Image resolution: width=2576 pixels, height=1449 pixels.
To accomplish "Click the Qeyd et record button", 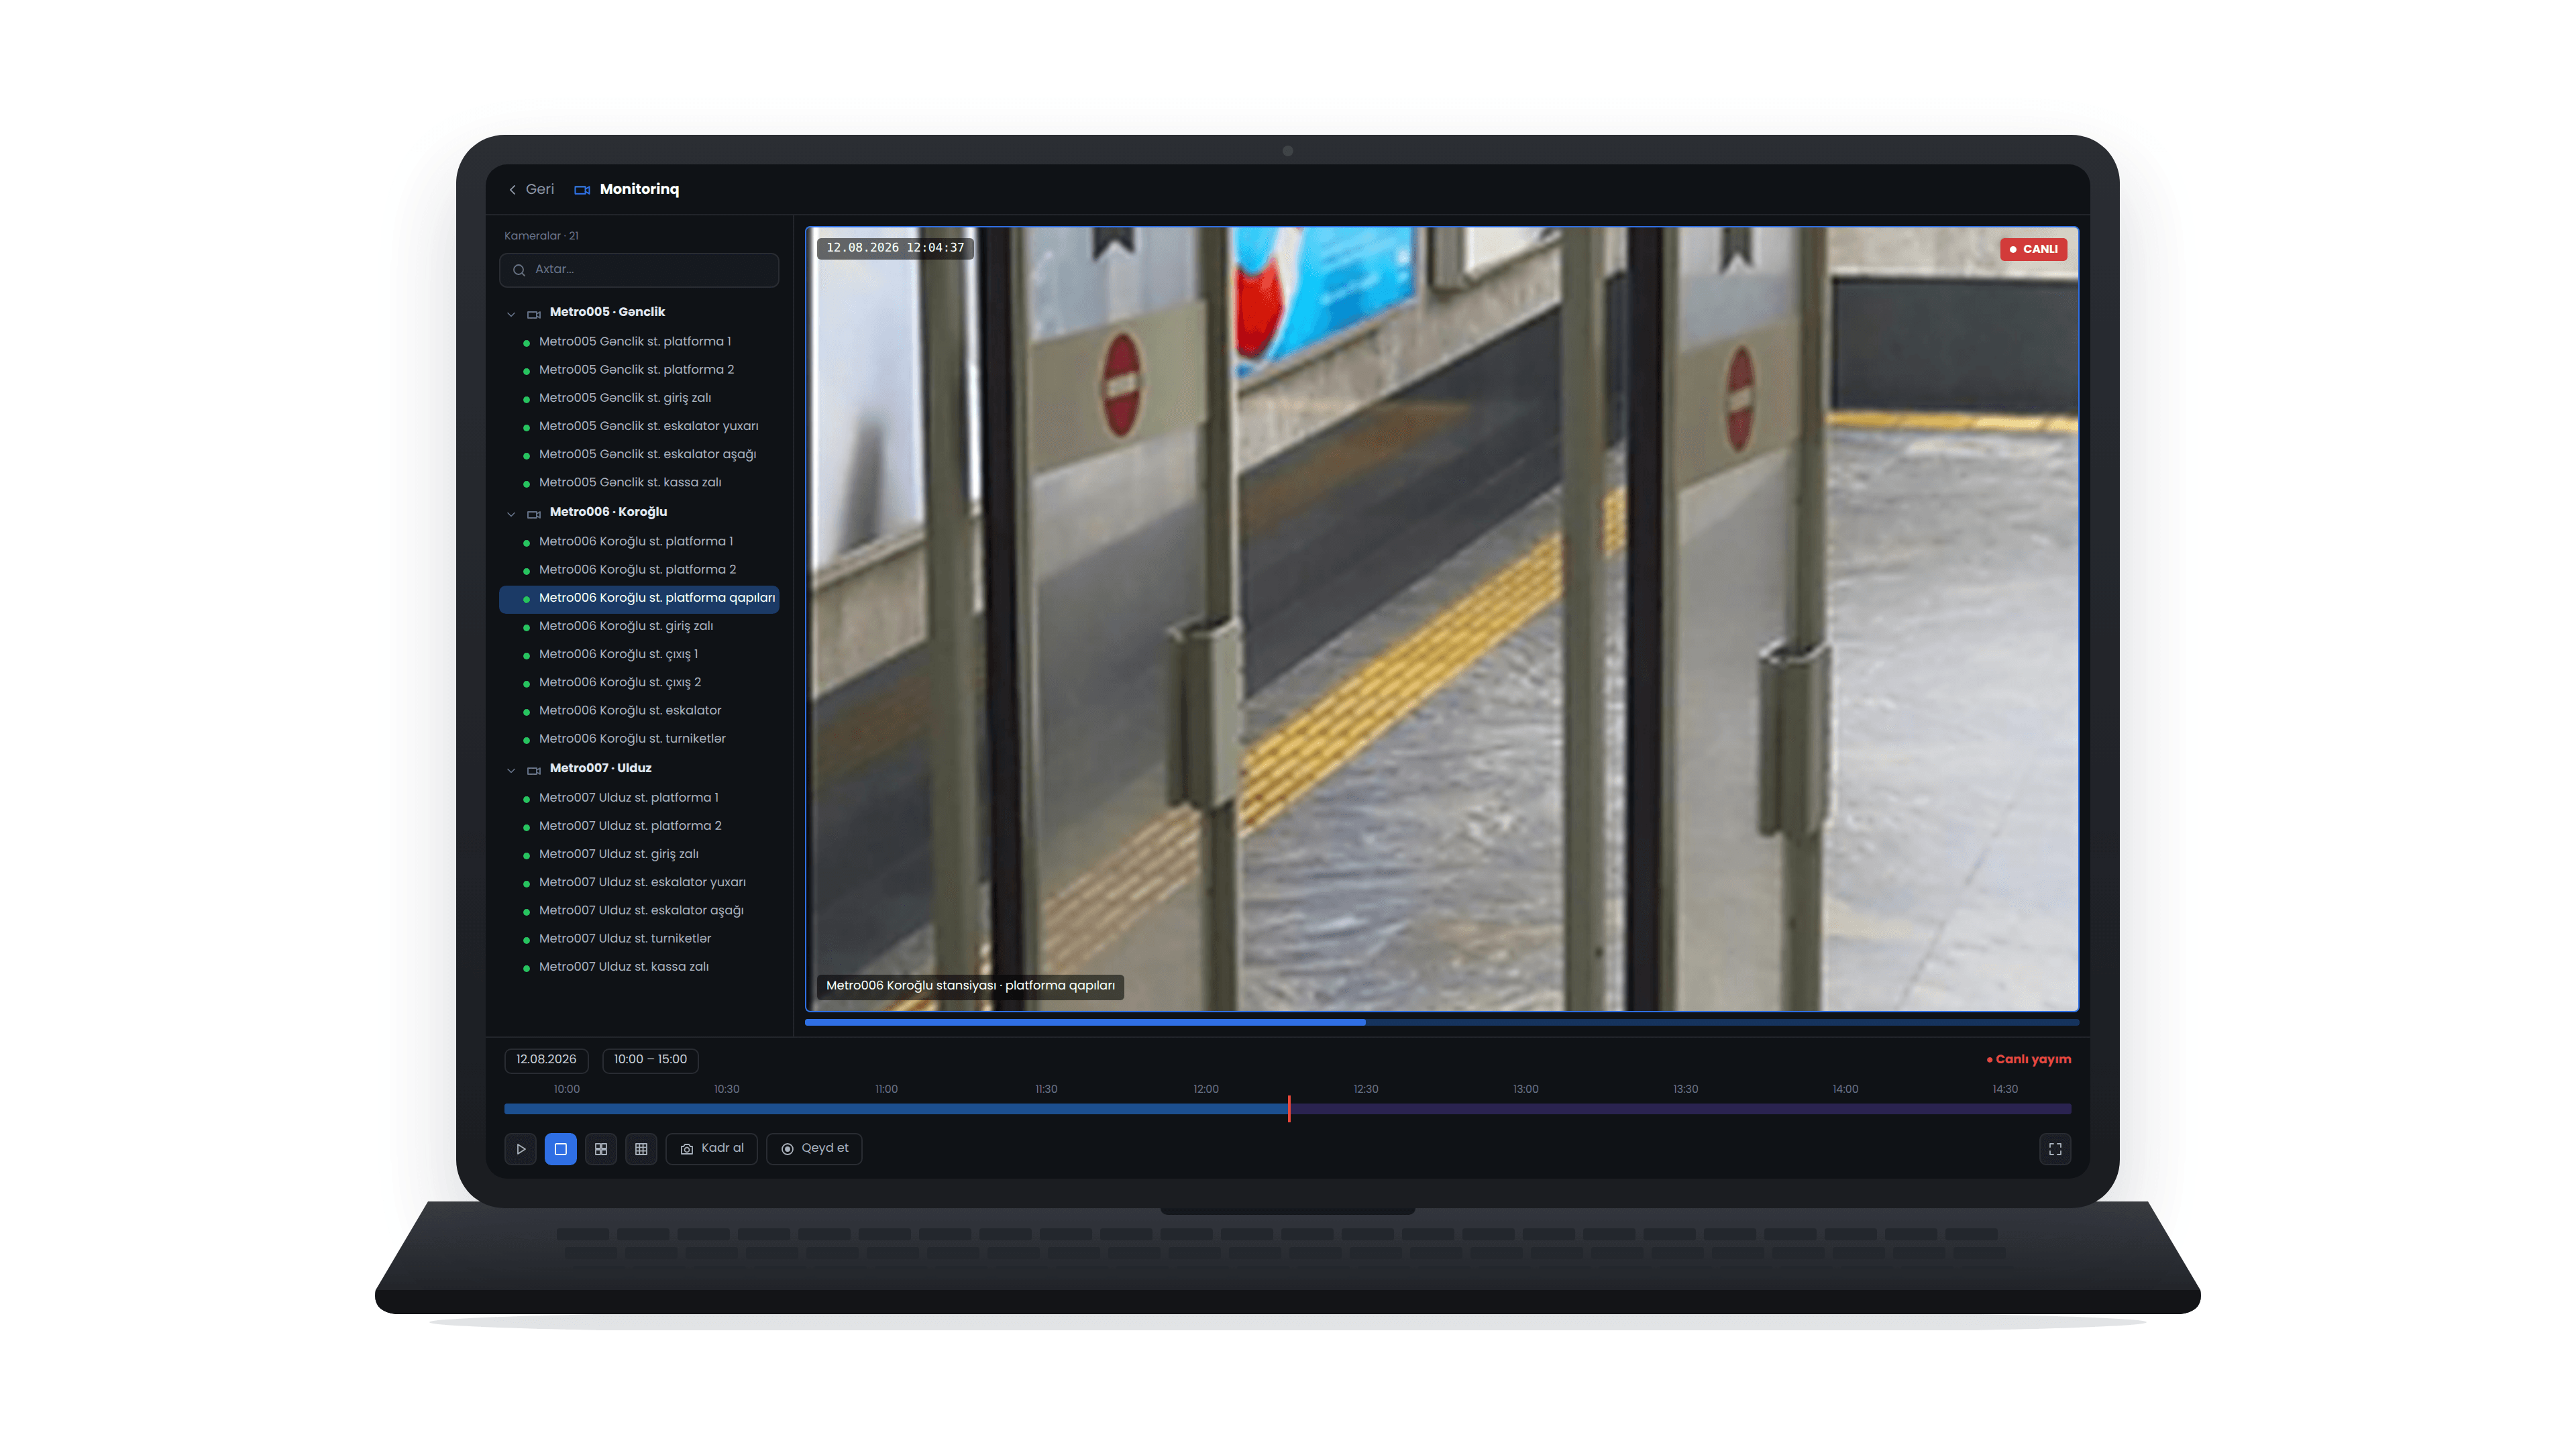I will pos(814,1149).
